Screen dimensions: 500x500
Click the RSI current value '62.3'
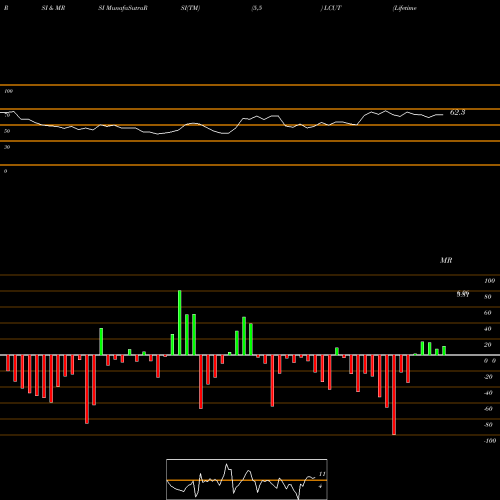457,113
